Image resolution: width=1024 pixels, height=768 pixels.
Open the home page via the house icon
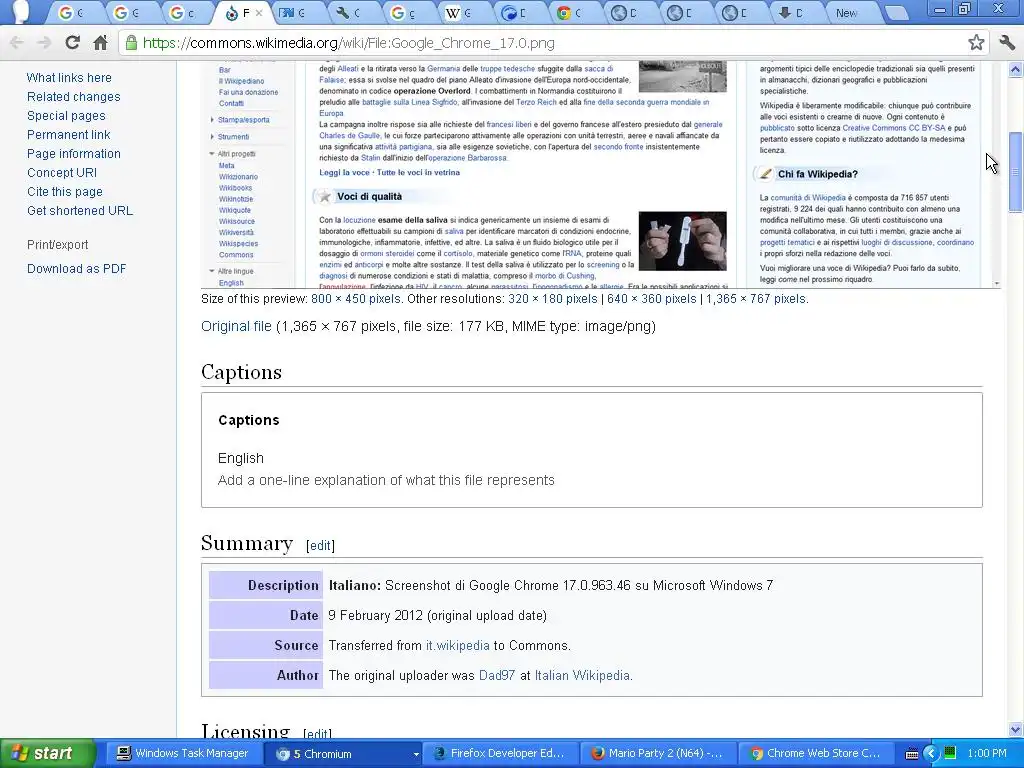pyautogui.click(x=100, y=43)
